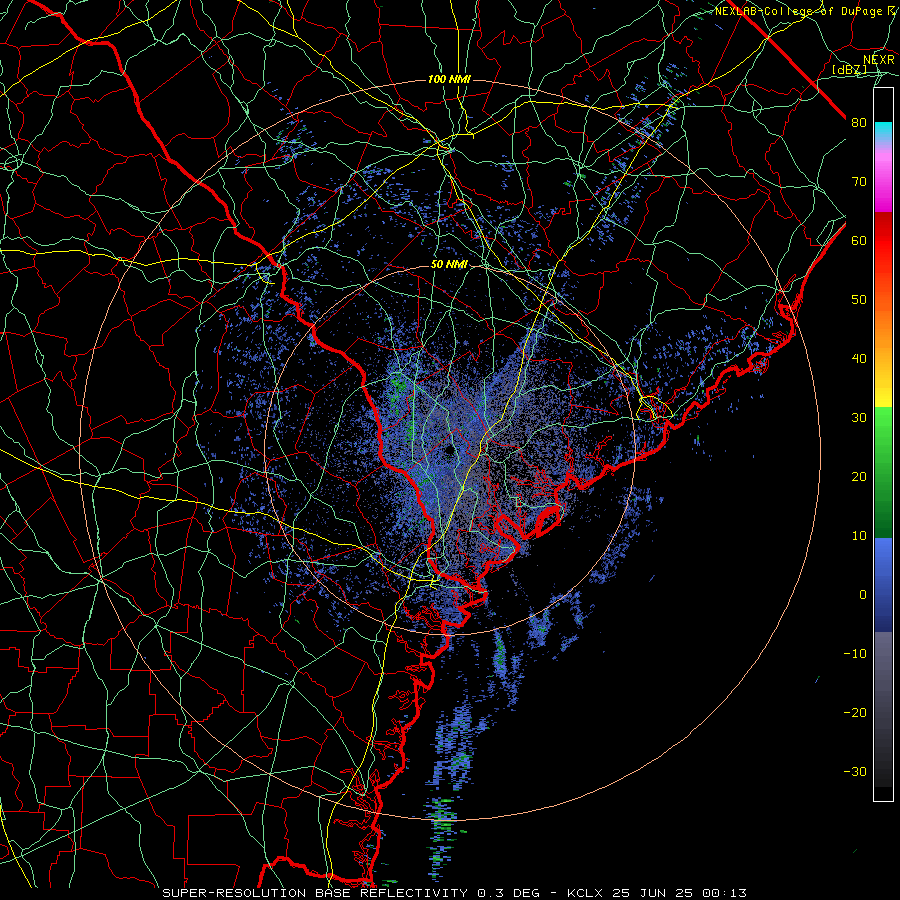Click the 80 value on dBZ scale
900x900 pixels.
pos(859,123)
